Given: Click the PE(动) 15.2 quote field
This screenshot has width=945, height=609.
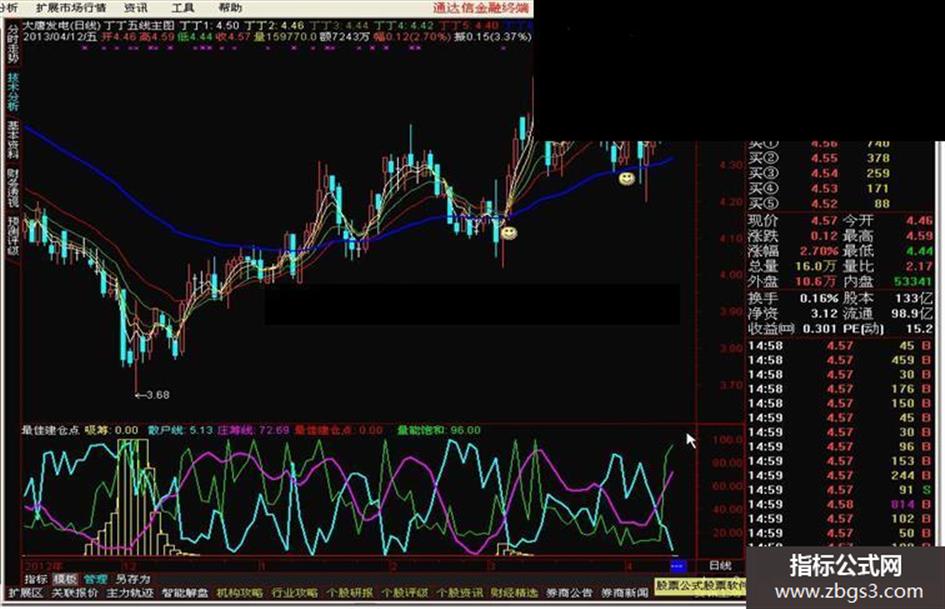Looking at the screenshot, I should pos(888,329).
